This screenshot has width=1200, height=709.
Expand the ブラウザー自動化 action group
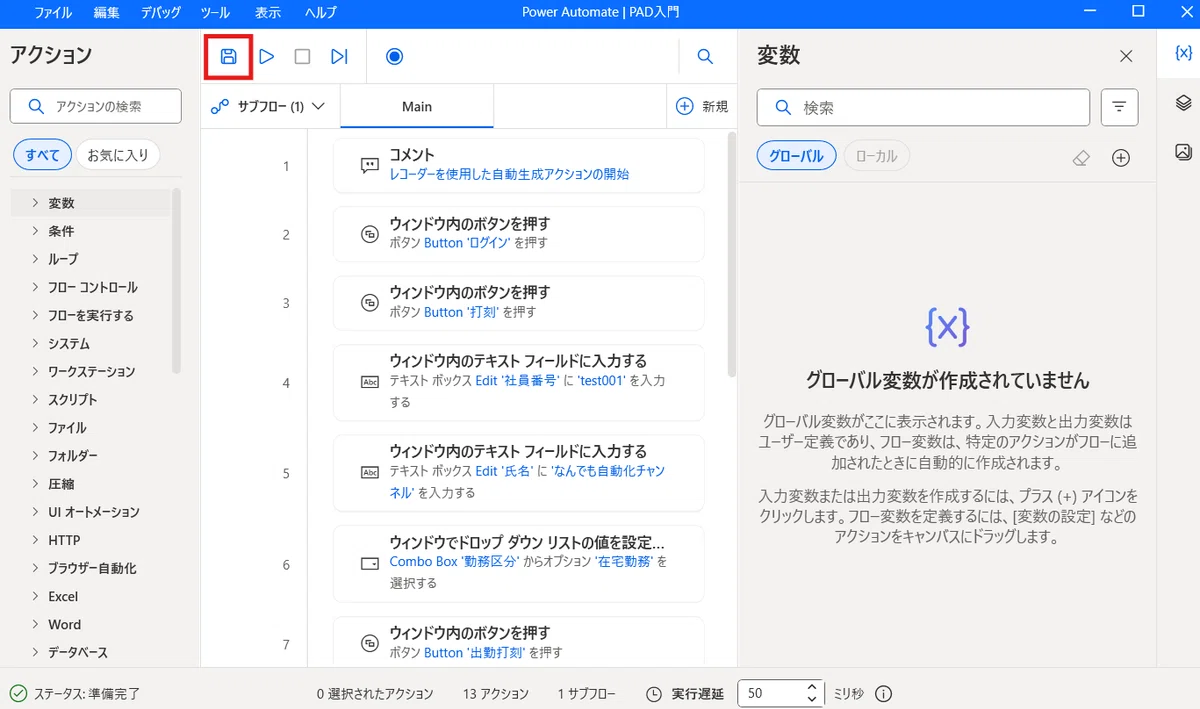pos(35,568)
